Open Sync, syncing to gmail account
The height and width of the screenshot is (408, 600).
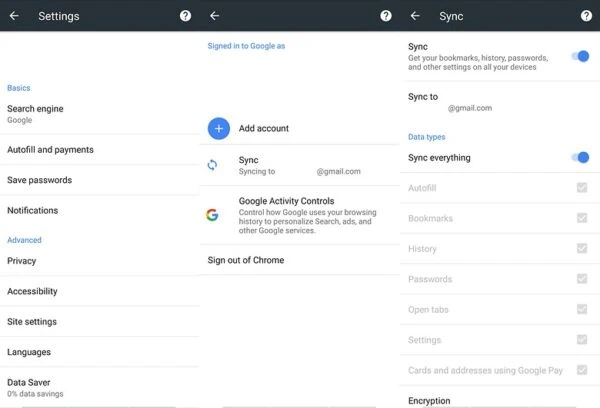(x=300, y=165)
